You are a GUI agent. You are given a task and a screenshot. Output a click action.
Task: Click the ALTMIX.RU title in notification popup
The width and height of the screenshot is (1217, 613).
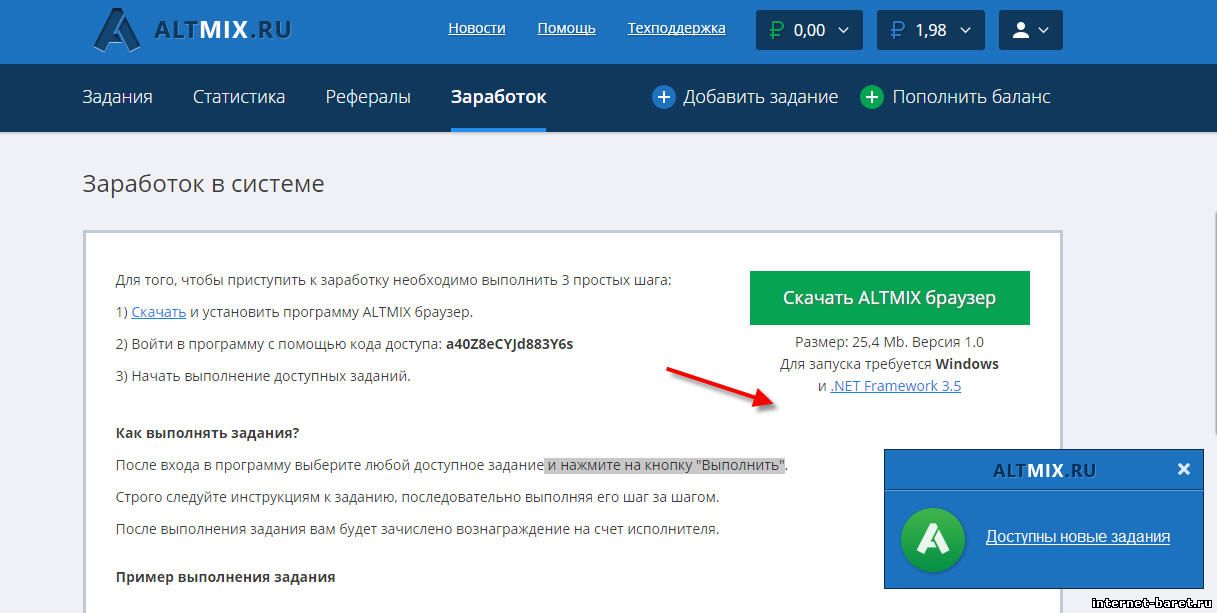[x=1044, y=469]
